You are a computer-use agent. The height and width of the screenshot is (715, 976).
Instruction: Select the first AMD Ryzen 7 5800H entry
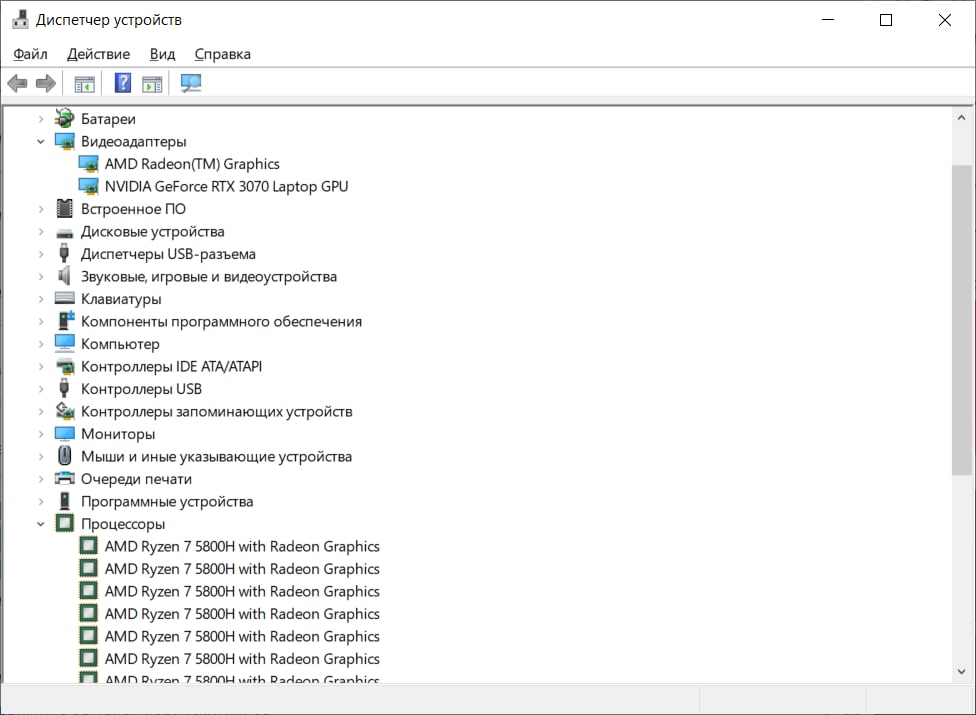(x=242, y=546)
